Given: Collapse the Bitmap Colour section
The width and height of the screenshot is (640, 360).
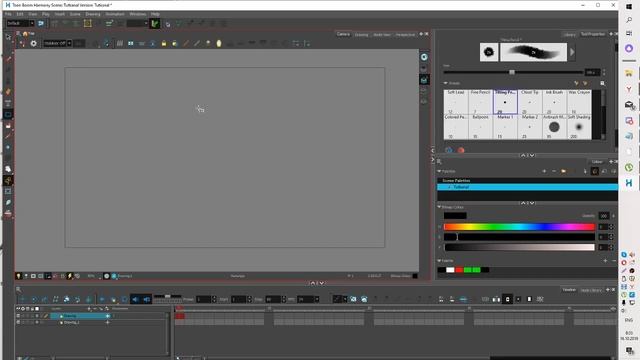Looking at the screenshot, I should pos(439,207).
